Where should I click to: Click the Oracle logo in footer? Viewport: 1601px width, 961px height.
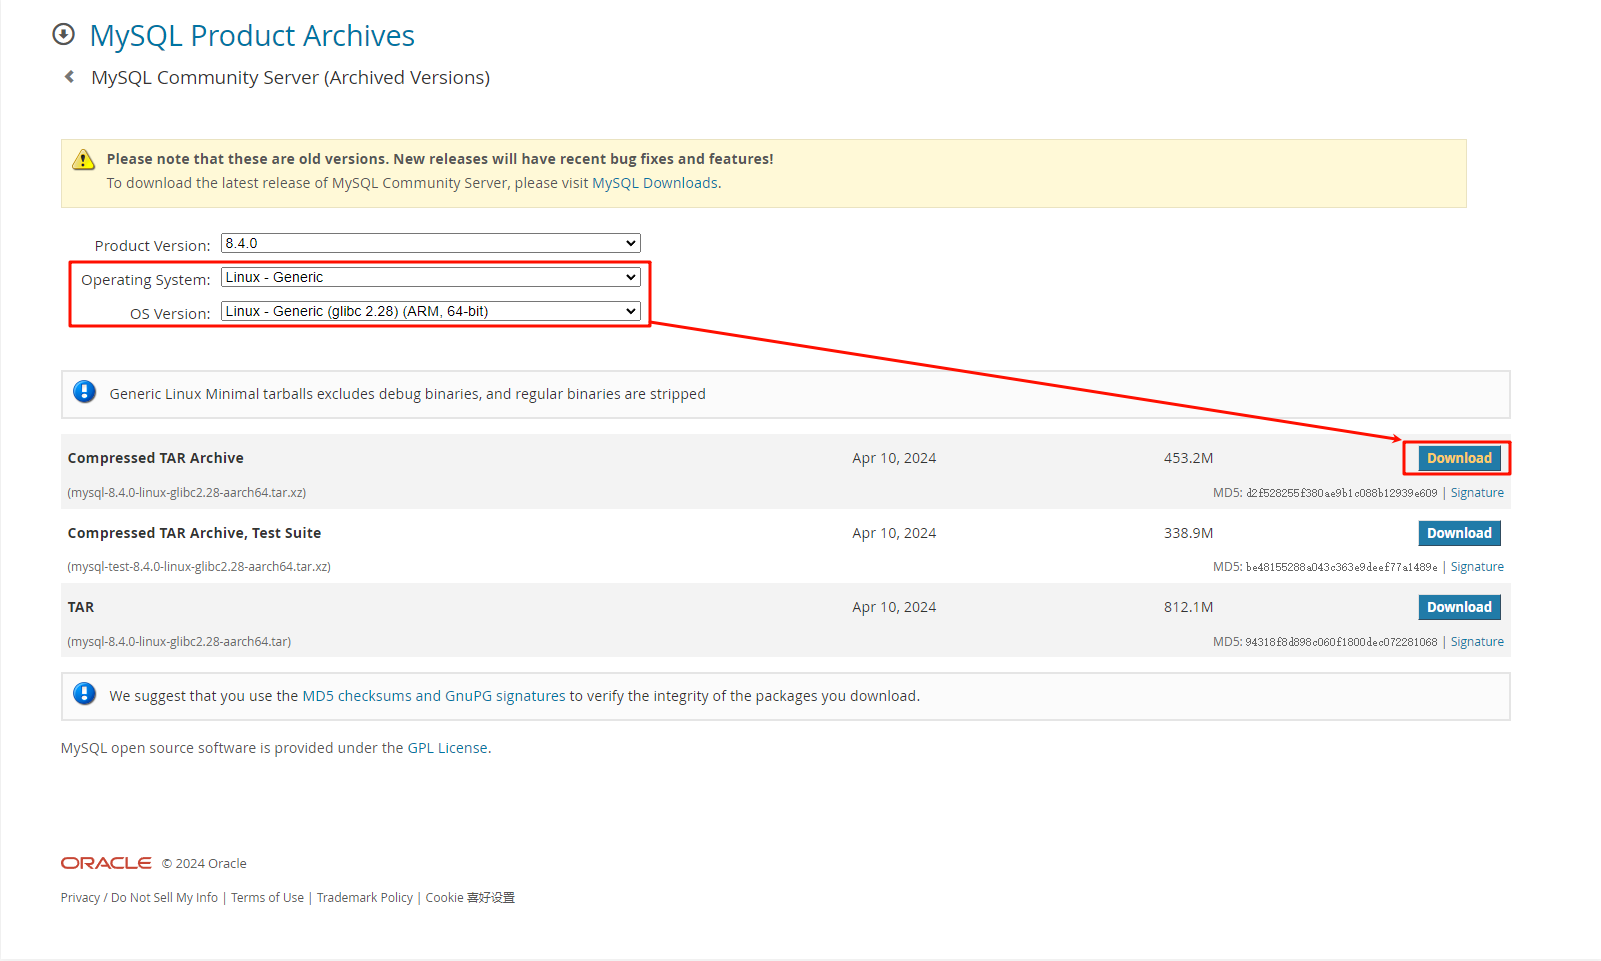click(x=106, y=863)
